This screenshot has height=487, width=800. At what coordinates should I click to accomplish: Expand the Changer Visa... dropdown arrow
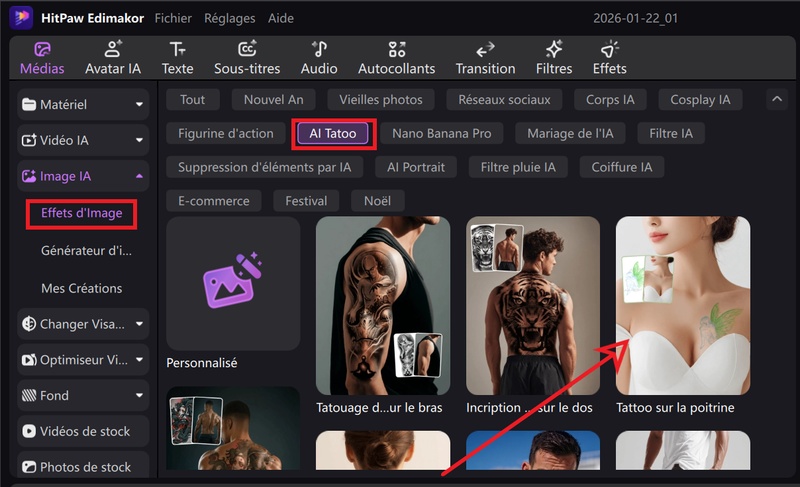click(x=139, y=324)
